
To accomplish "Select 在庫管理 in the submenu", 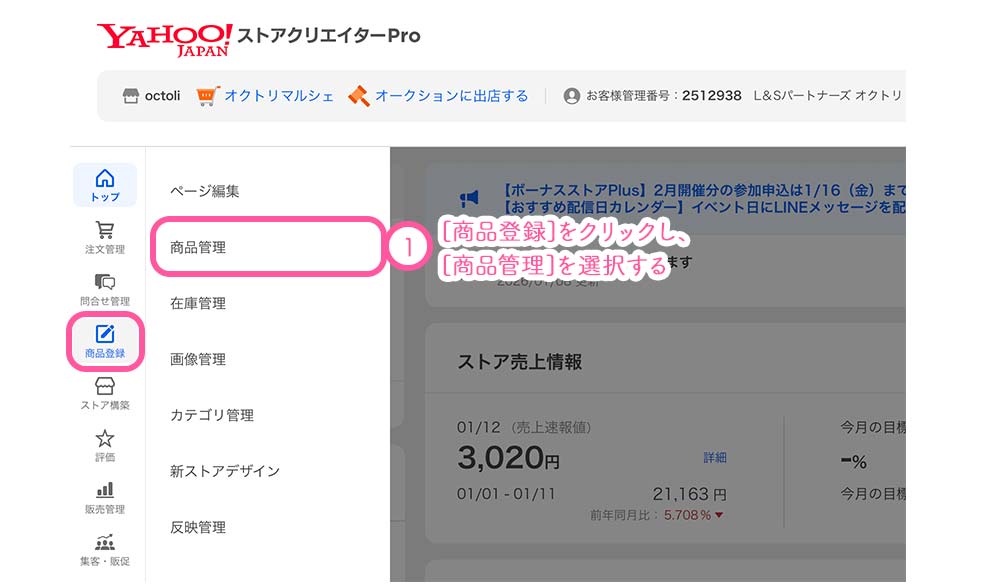I will pos(198,303).
